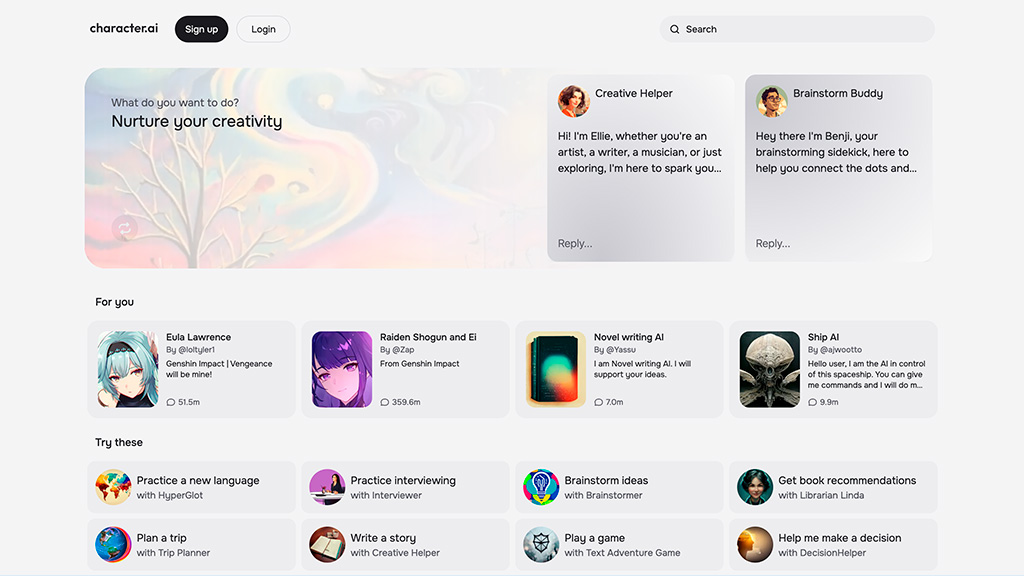The height and width of the screenshot is (576, 1024).
Task: Click HyperGlot world map icon
Action: [113, 487]
